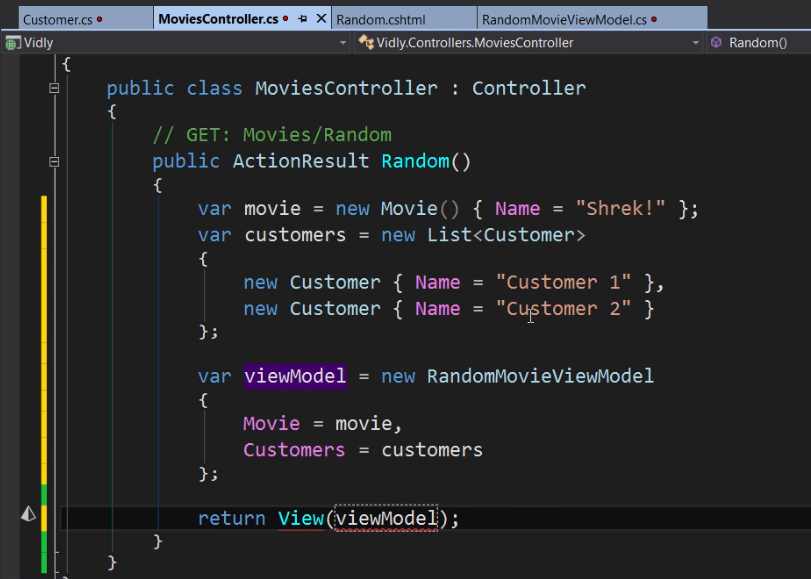Click the RandomMovieViewModel type name in code

pos(540,376)
